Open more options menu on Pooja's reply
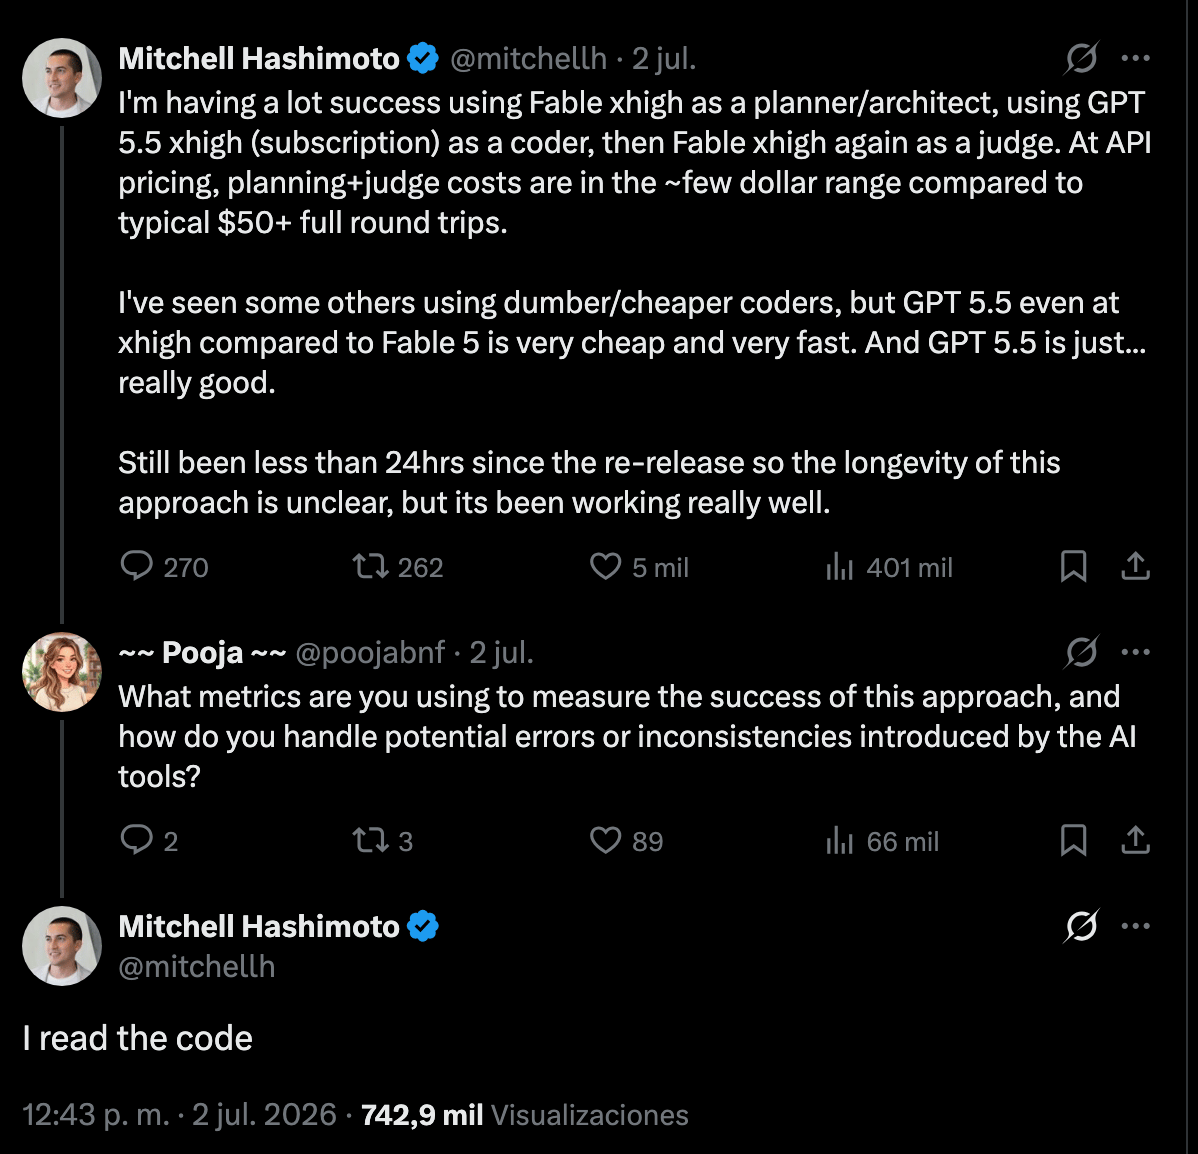1198x1154 pixels. [1135, 652]
